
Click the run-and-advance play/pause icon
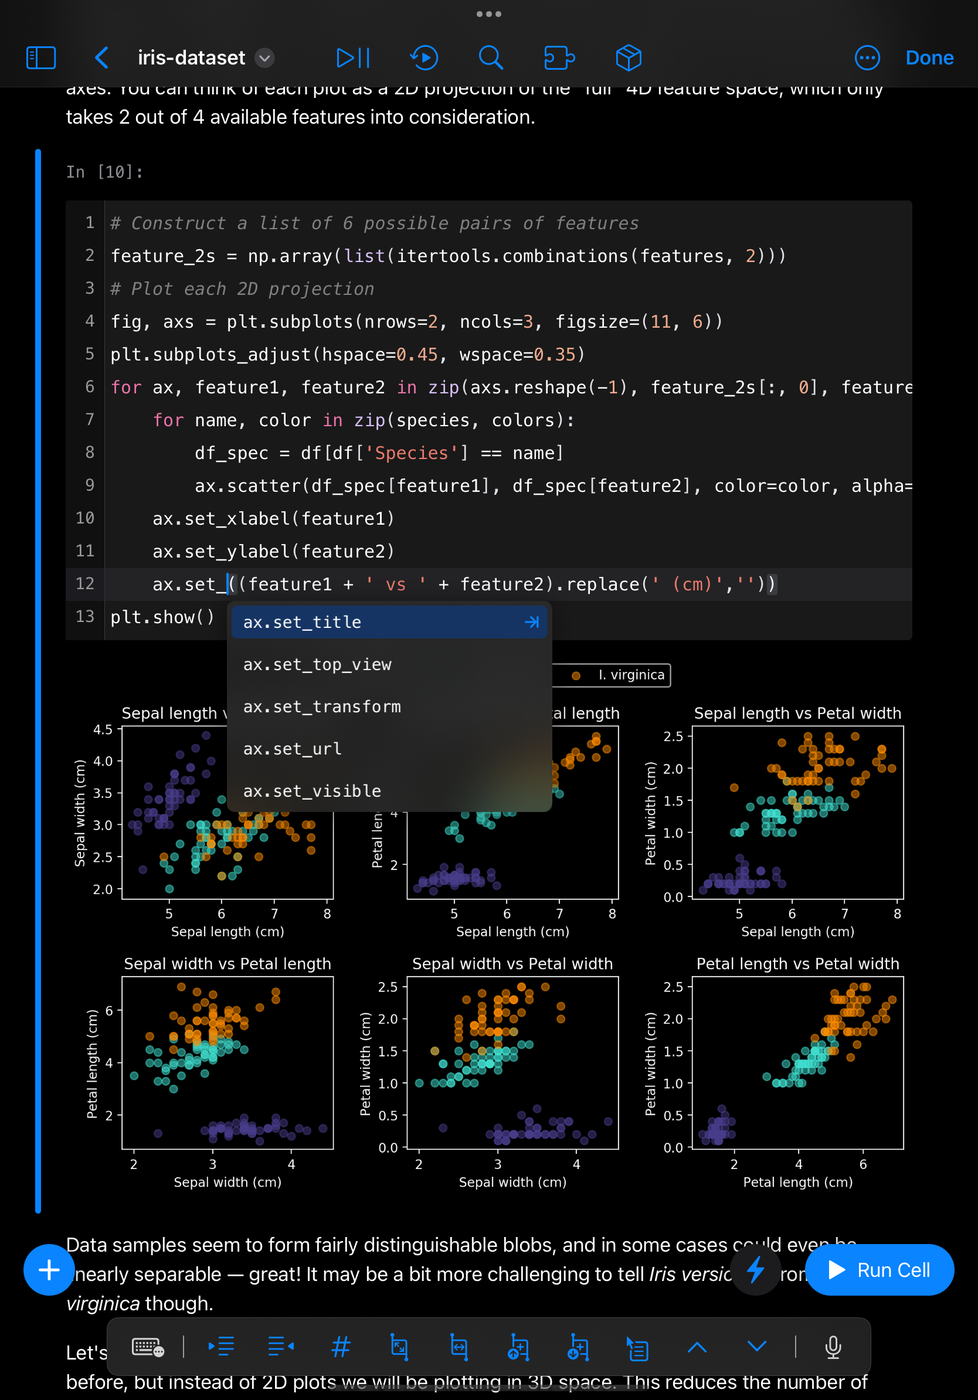[x=353, y=58]
